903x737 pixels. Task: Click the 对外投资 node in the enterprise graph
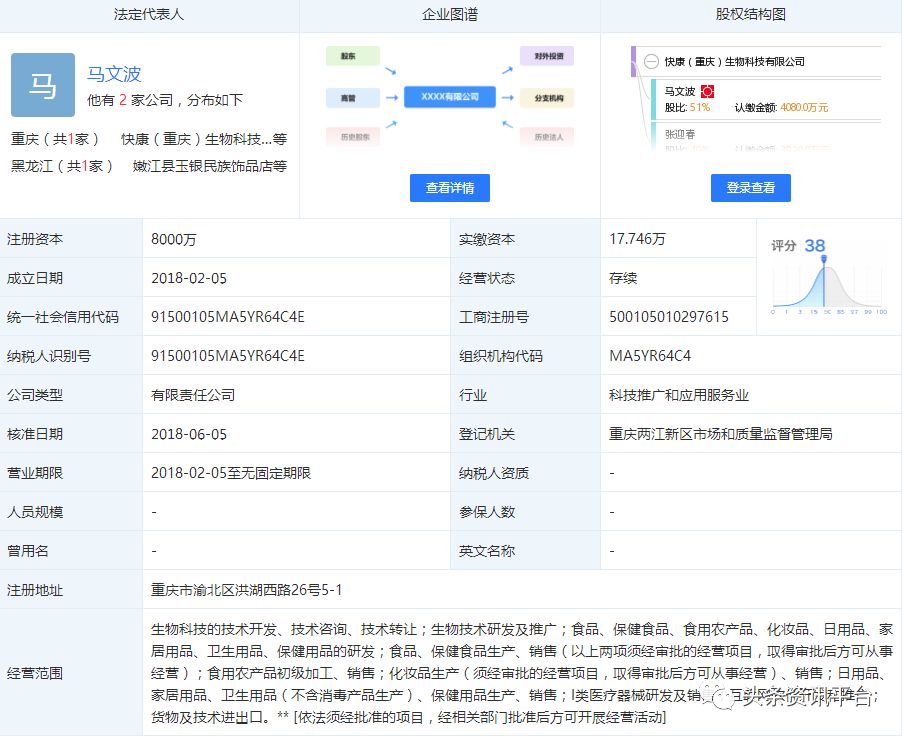point(546,57)
